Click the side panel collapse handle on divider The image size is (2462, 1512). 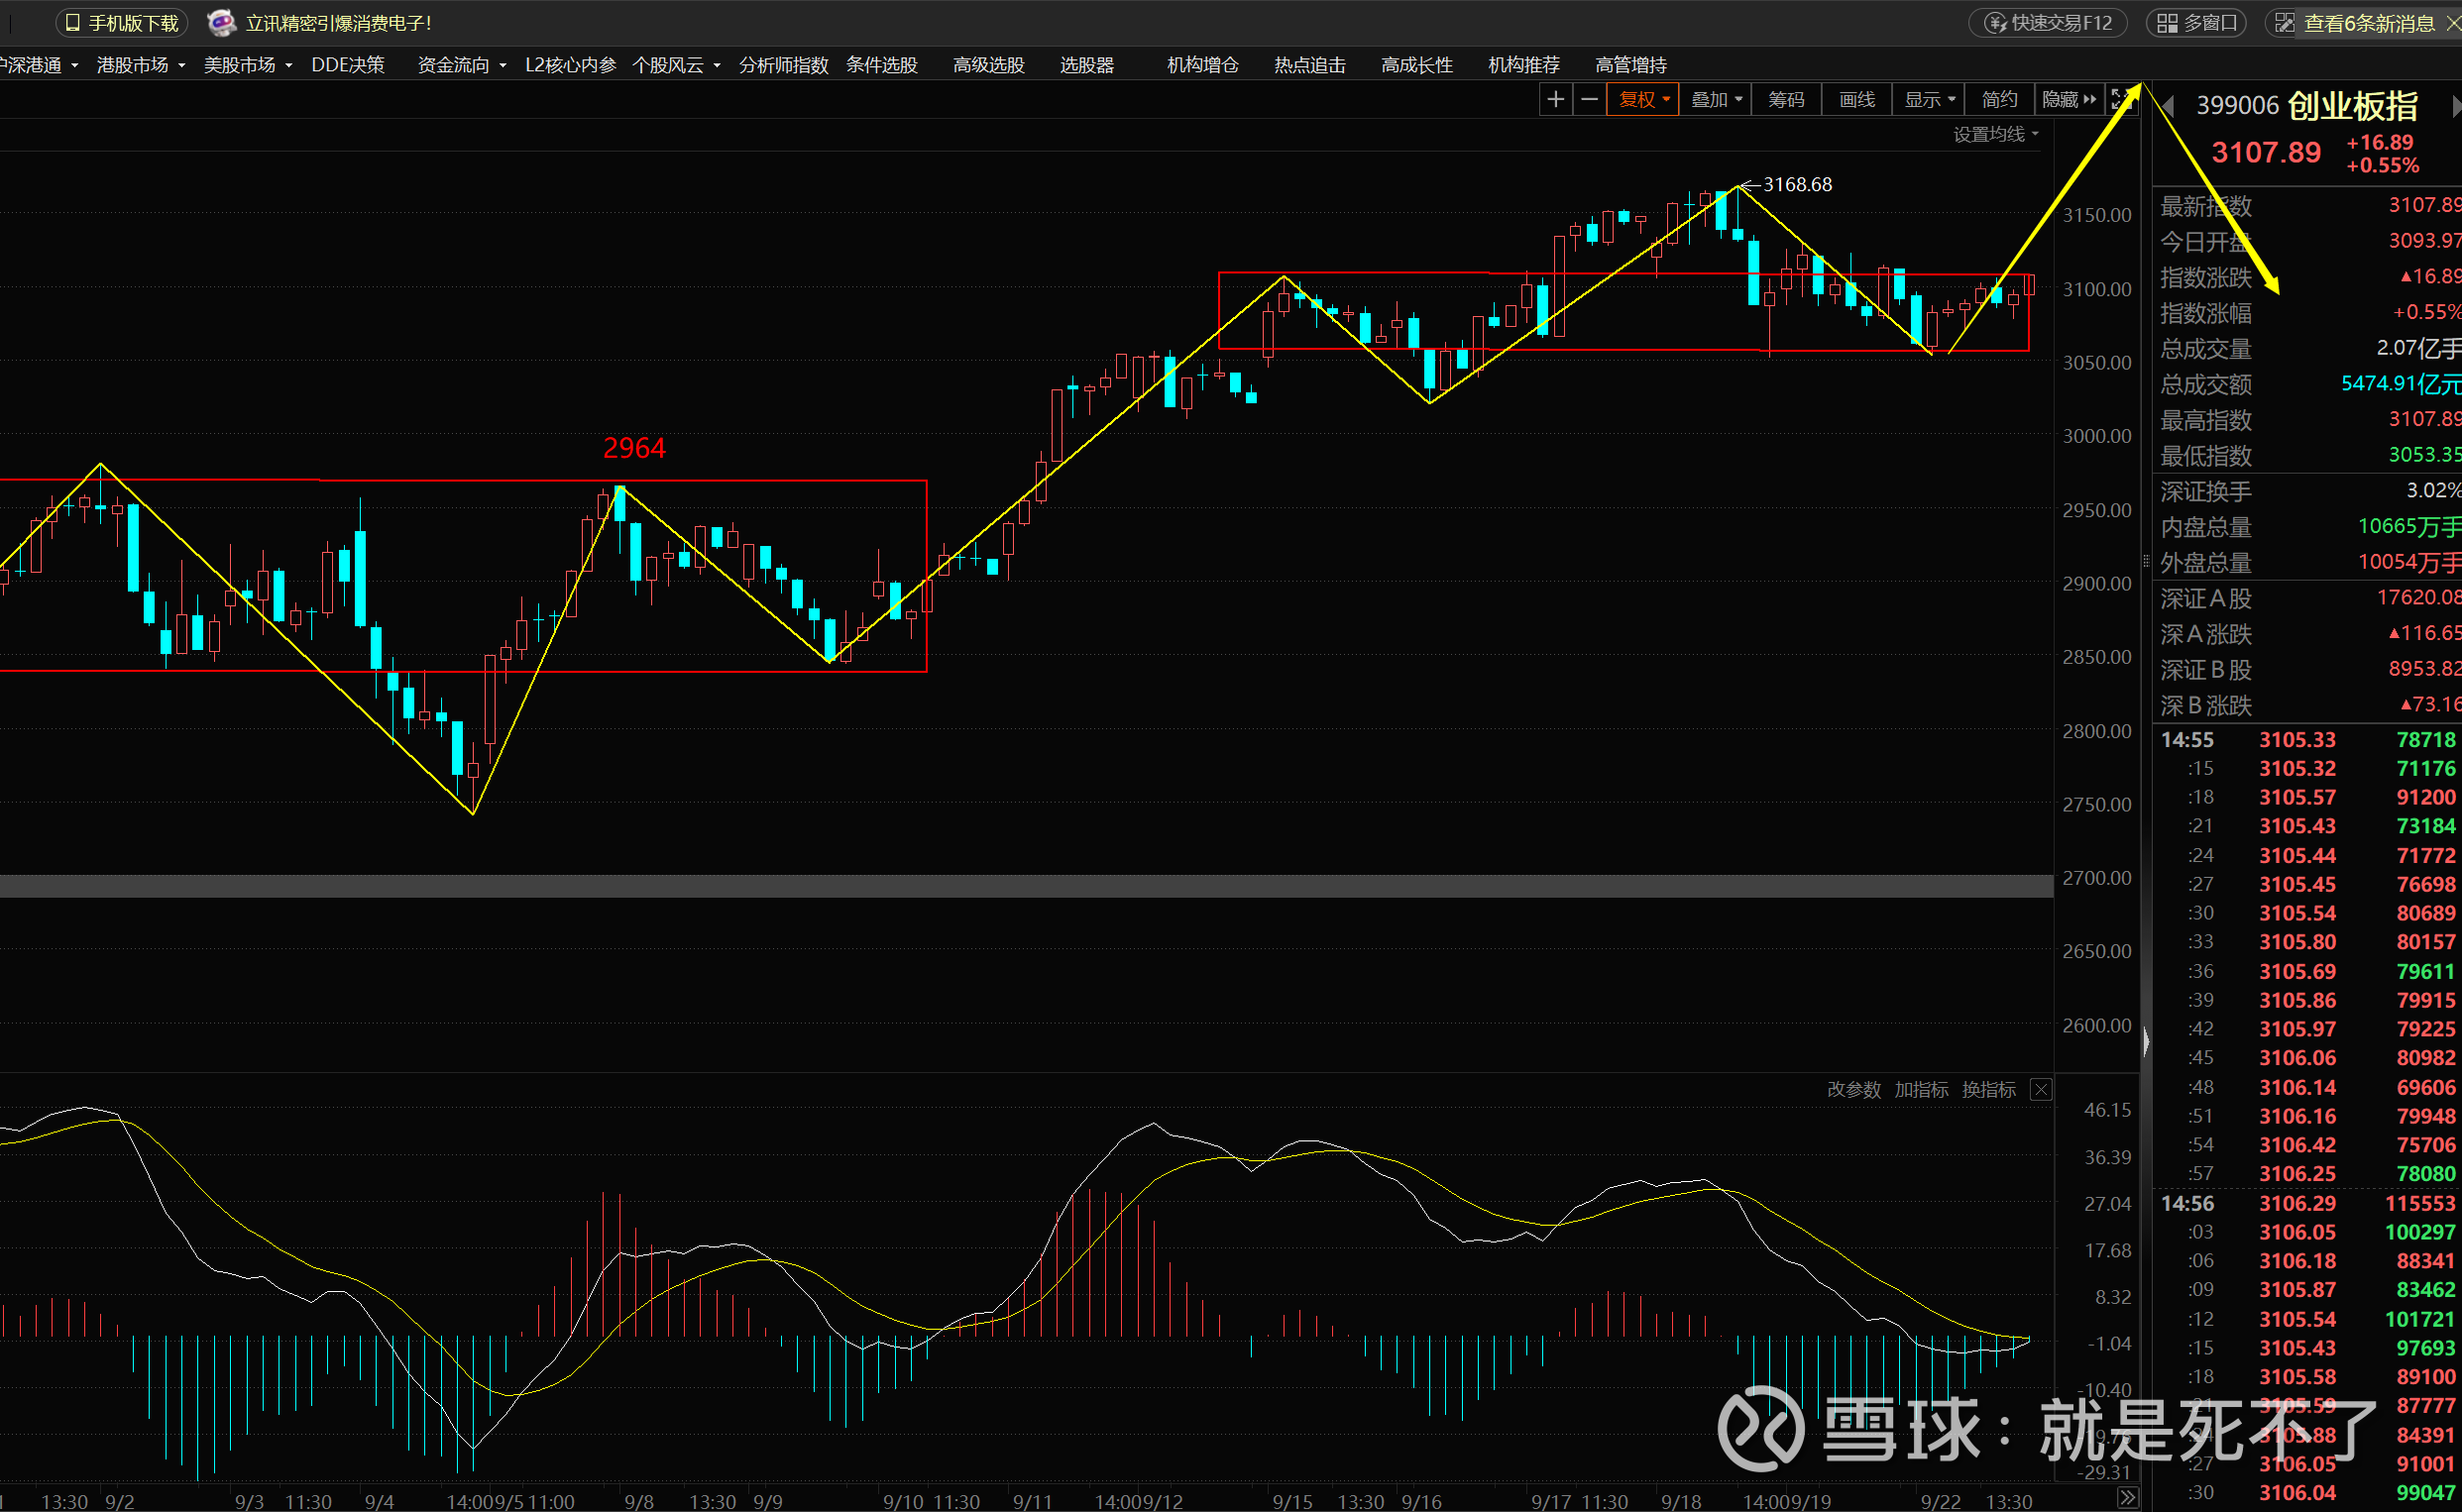(x=2146, y=1042)
